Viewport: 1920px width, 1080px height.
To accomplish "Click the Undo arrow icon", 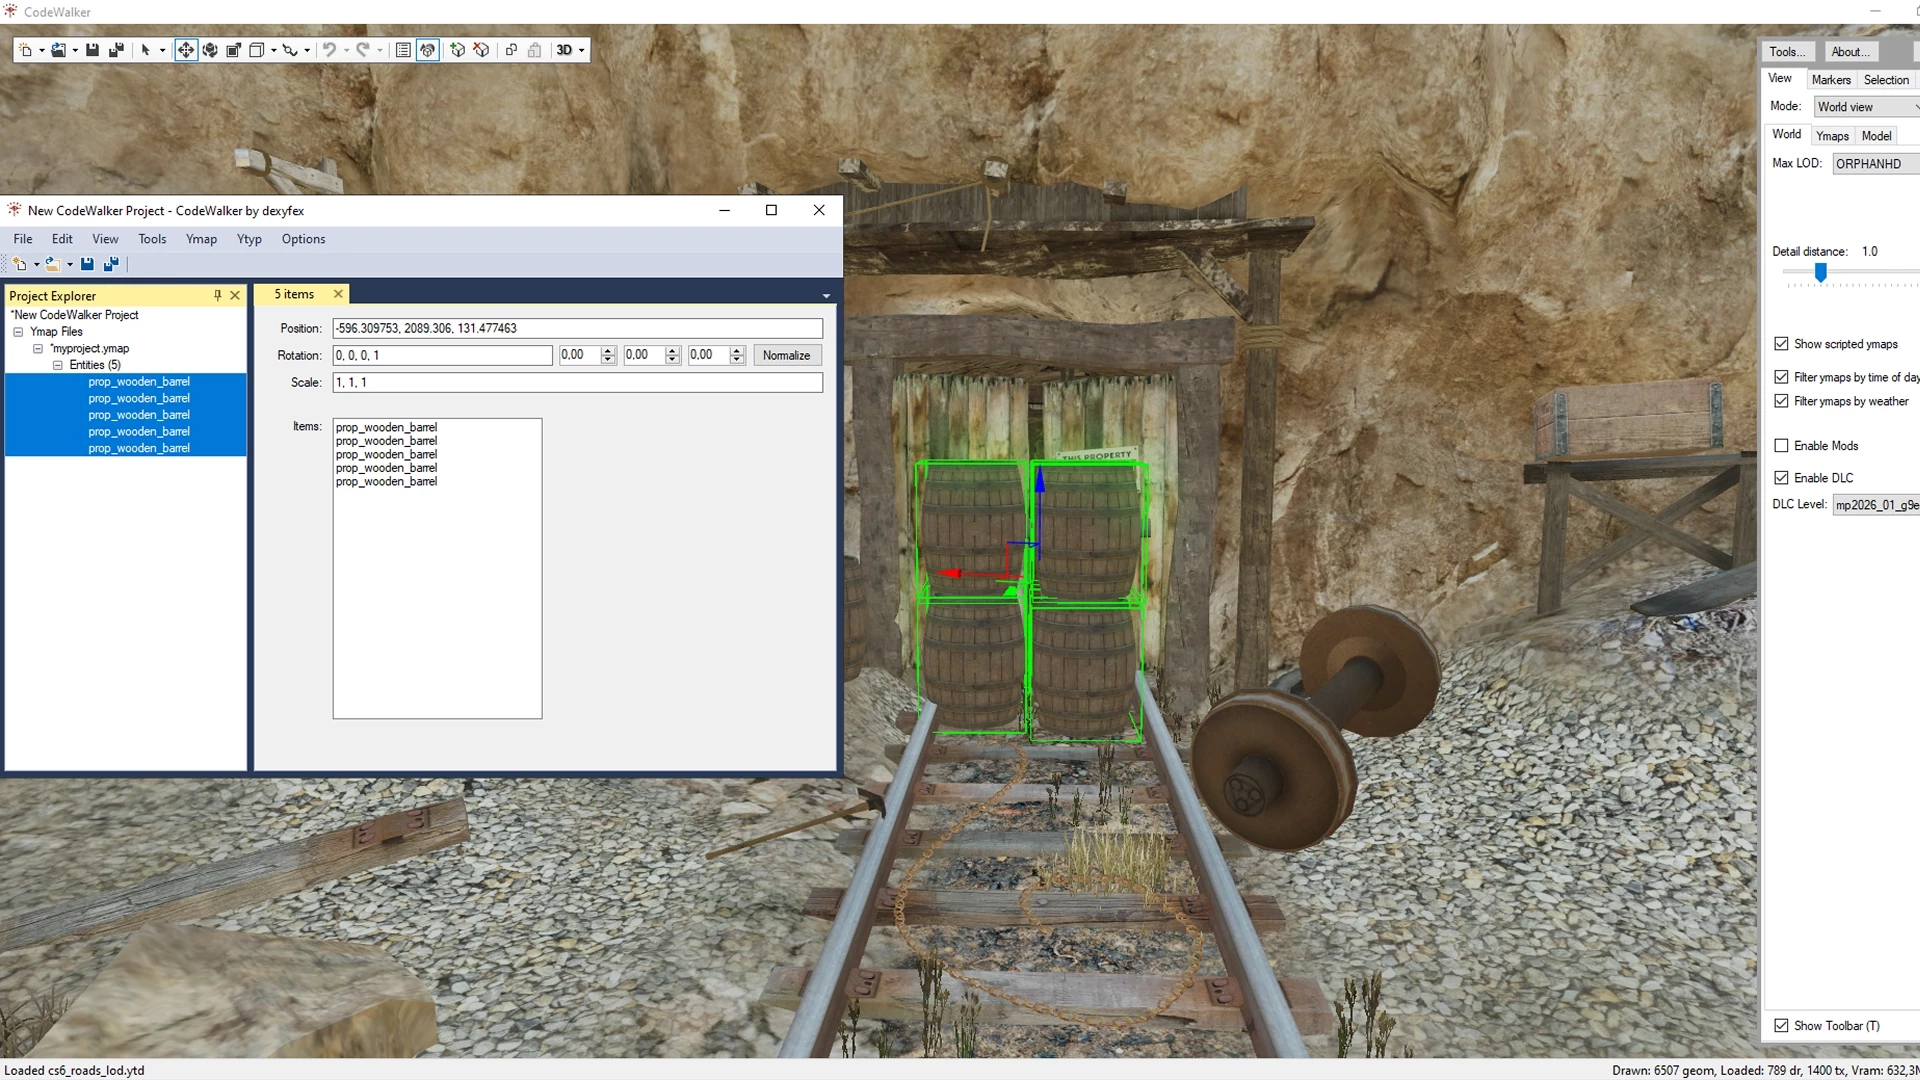I will pos(329,50).
